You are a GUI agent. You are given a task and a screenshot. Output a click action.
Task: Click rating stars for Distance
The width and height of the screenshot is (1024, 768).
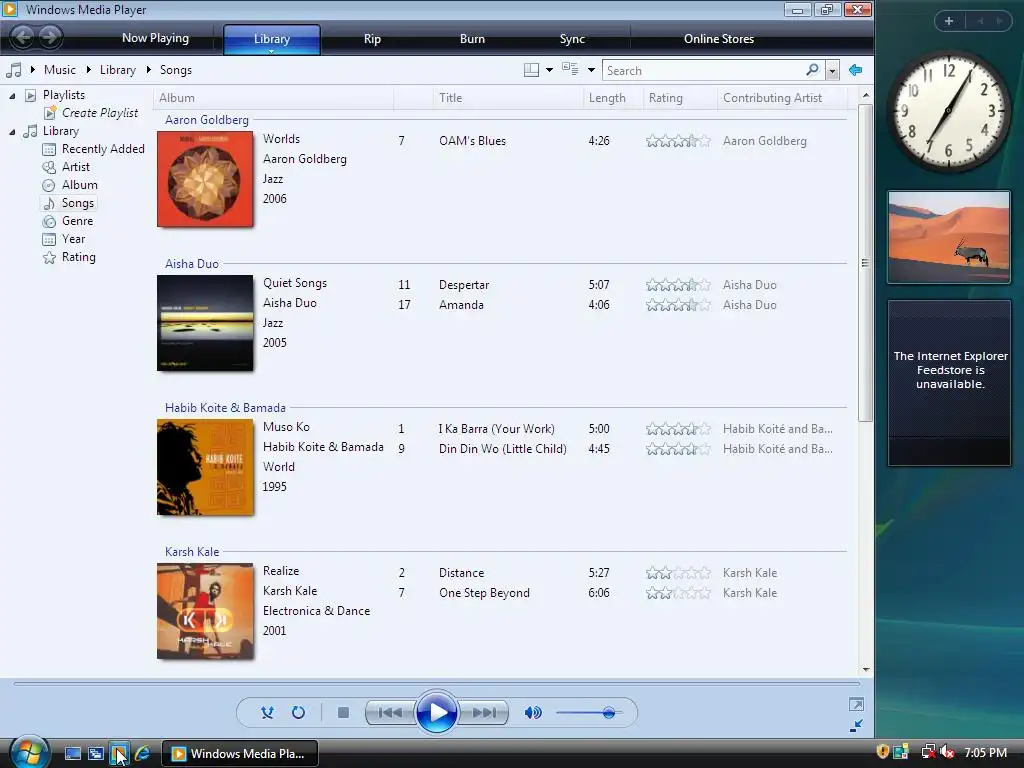click(x=678, y=573)
